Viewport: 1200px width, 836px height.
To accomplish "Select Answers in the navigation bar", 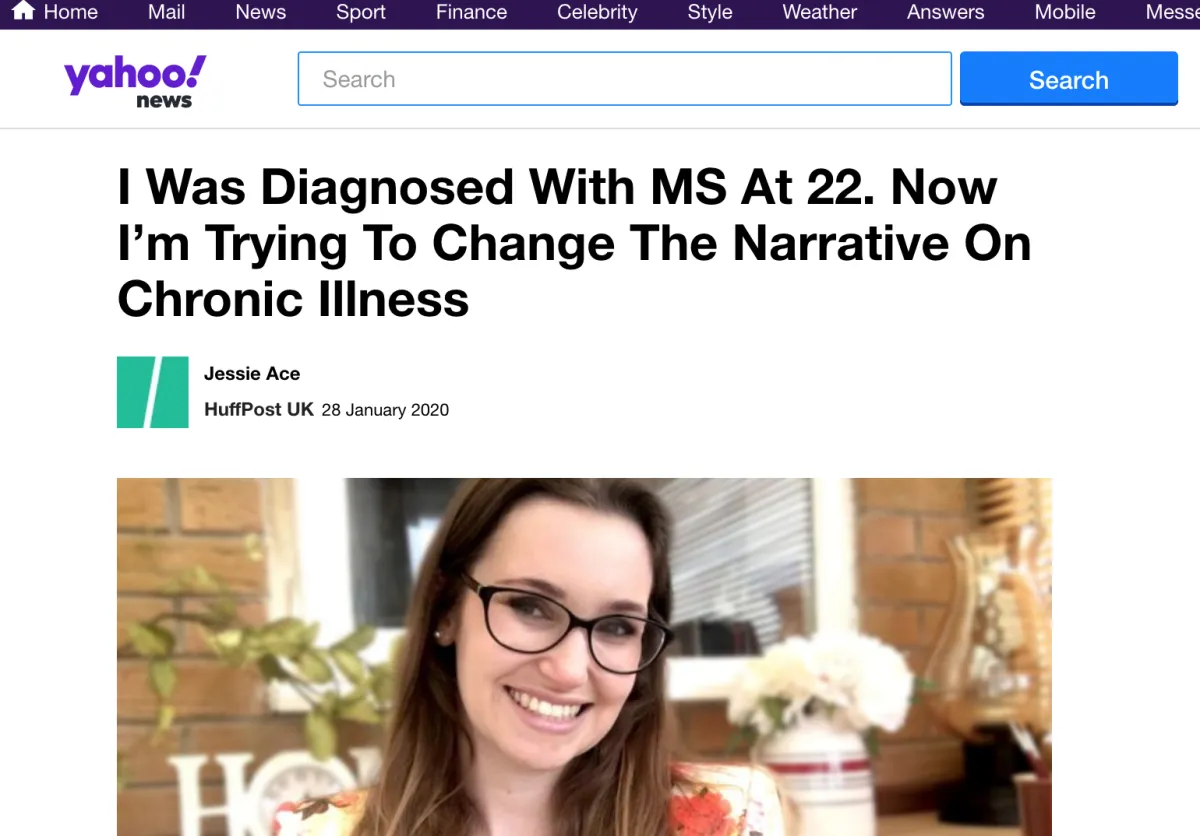I will coord(945,12).
